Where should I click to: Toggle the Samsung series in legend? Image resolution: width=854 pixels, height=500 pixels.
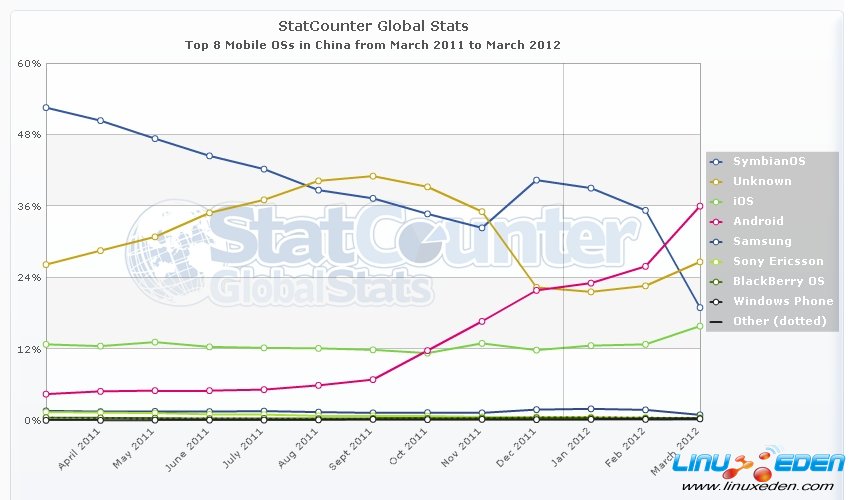click(x=762, y=241)
